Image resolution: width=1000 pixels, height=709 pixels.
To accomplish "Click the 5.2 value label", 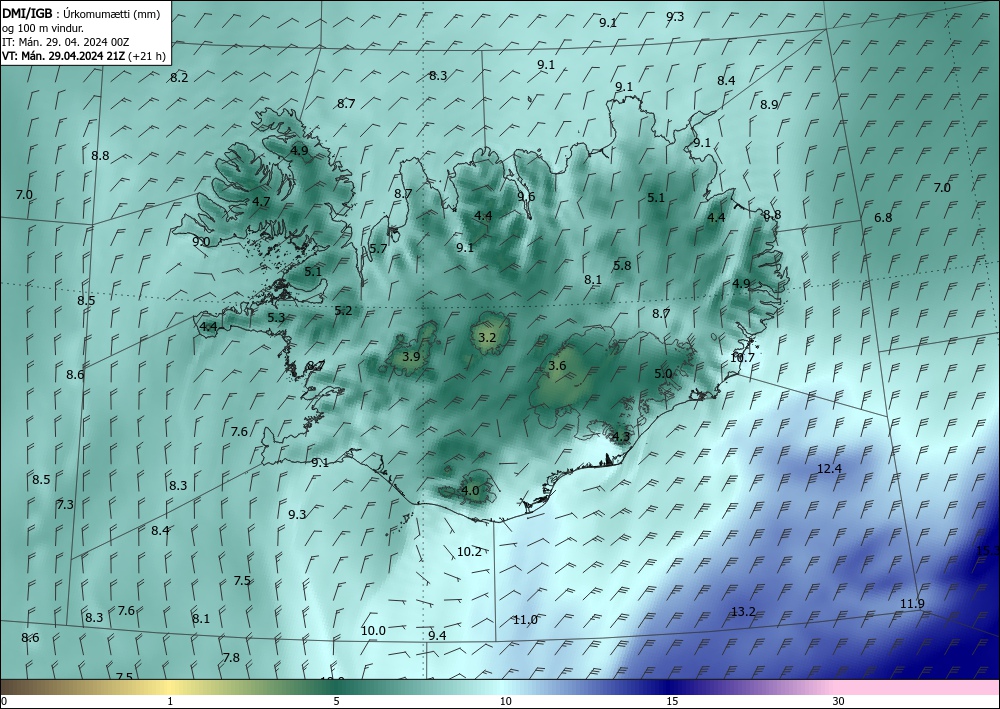I will click(x=343, y=311).
